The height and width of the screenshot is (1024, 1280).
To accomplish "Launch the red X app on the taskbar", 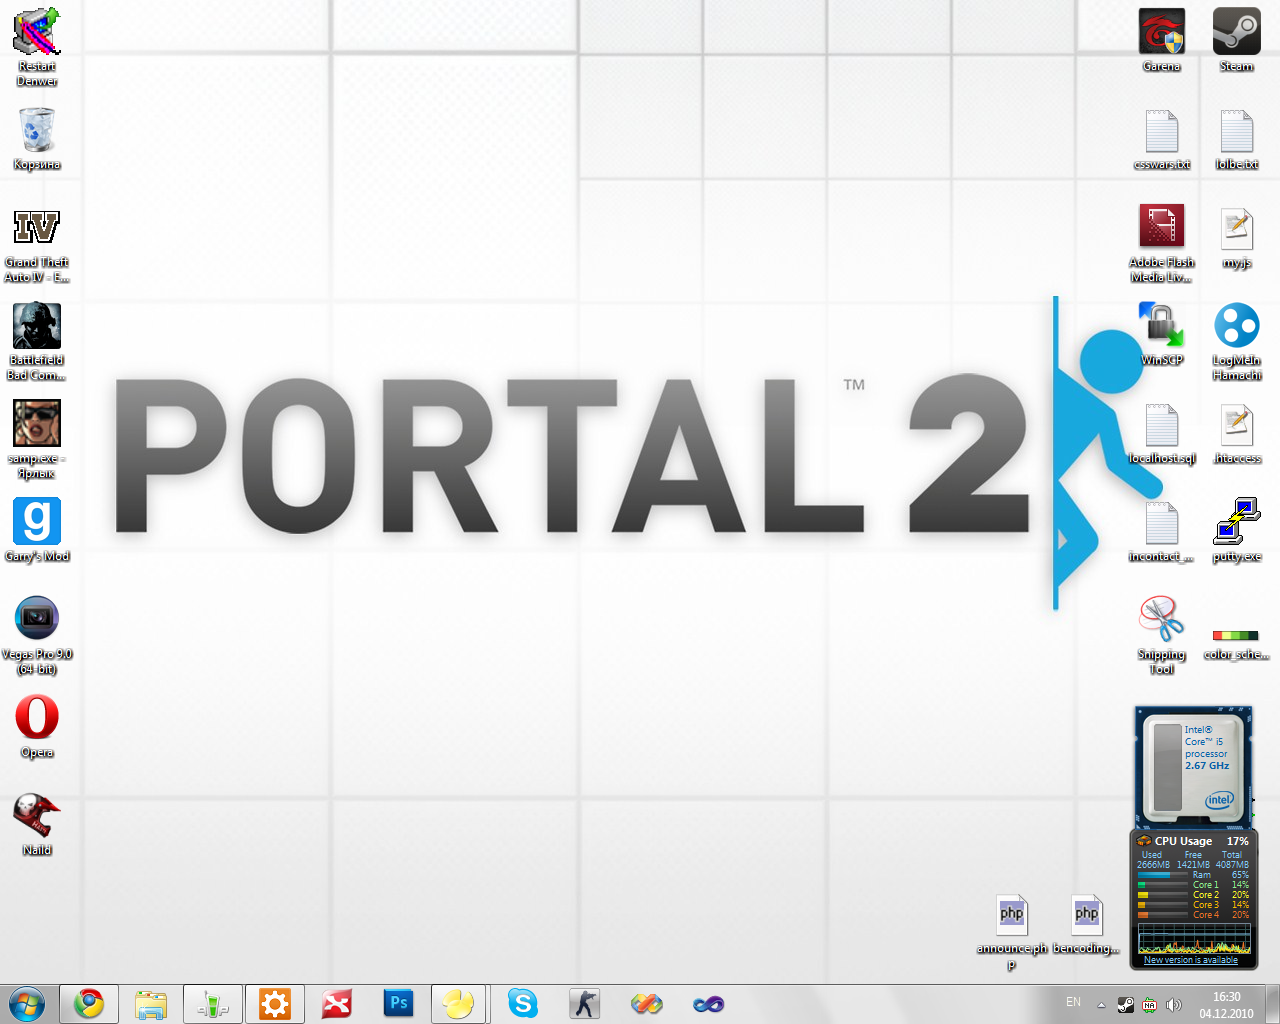I will click(x=337, y=1004).
